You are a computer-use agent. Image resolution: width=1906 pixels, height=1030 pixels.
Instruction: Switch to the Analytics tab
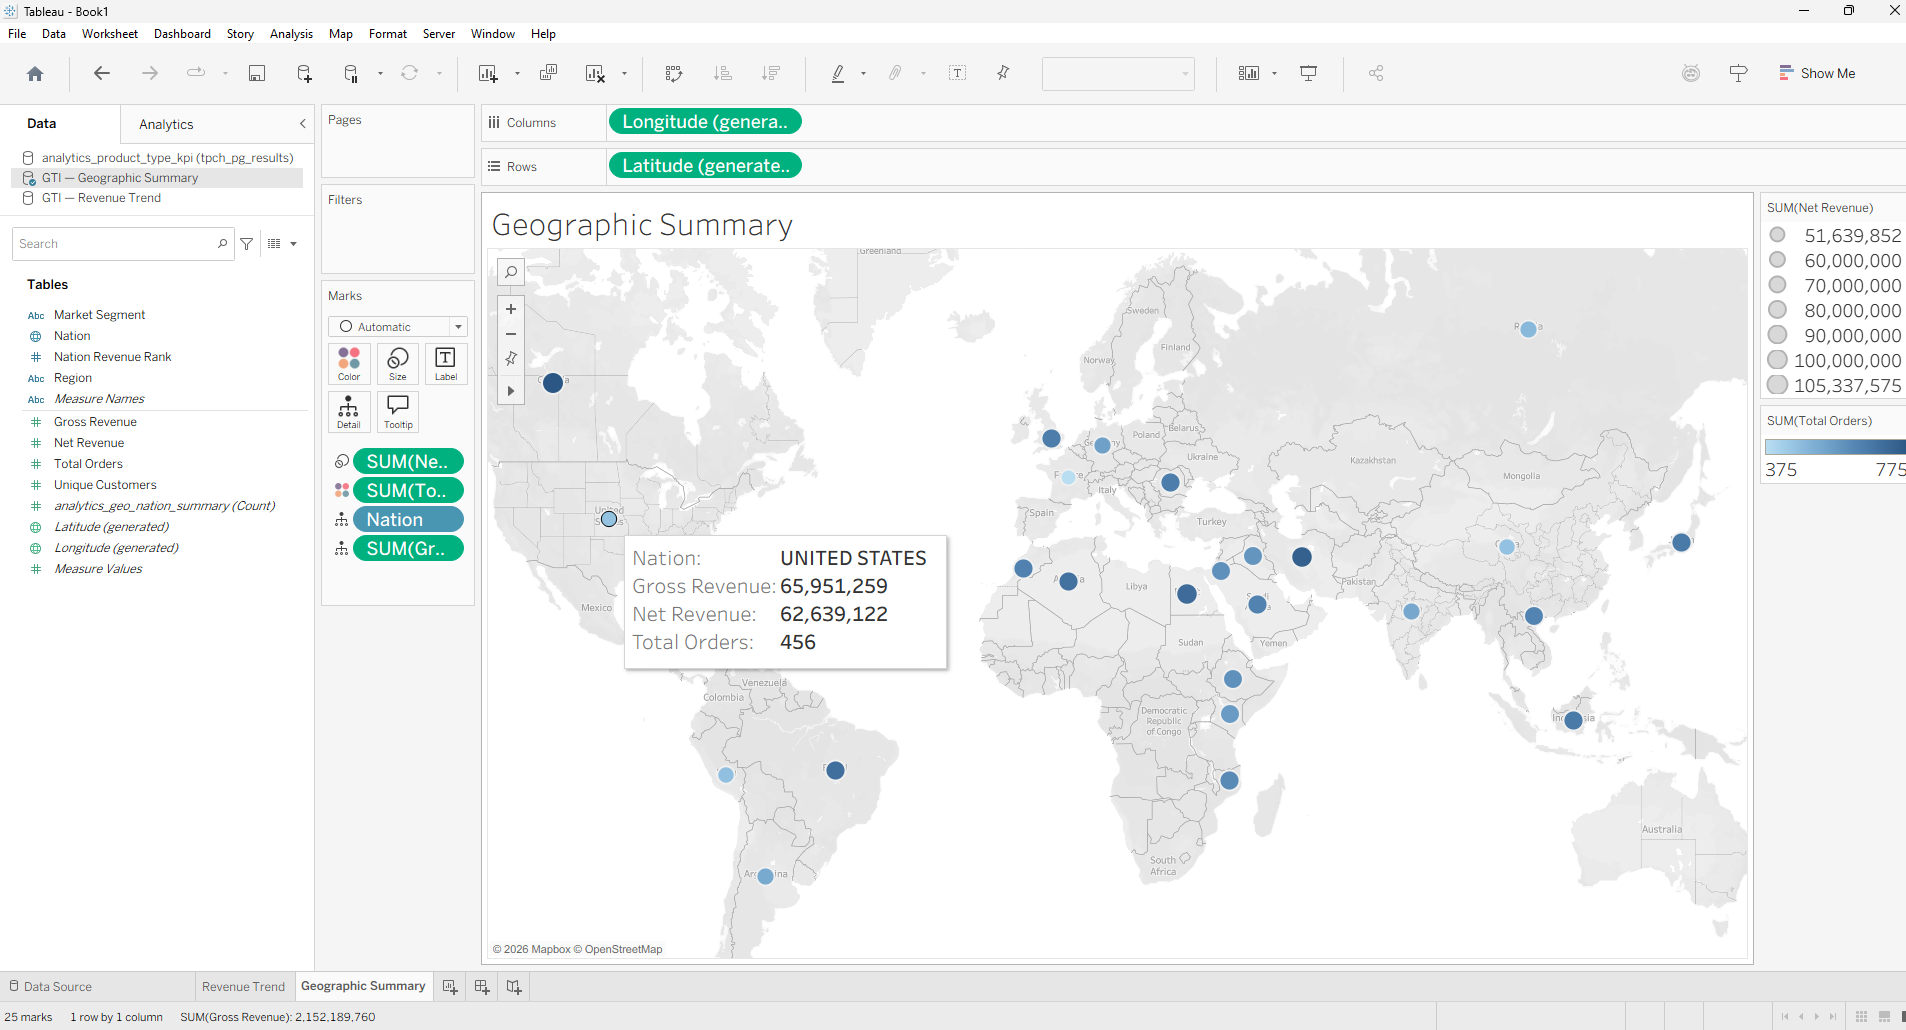[x=166, y=124]
